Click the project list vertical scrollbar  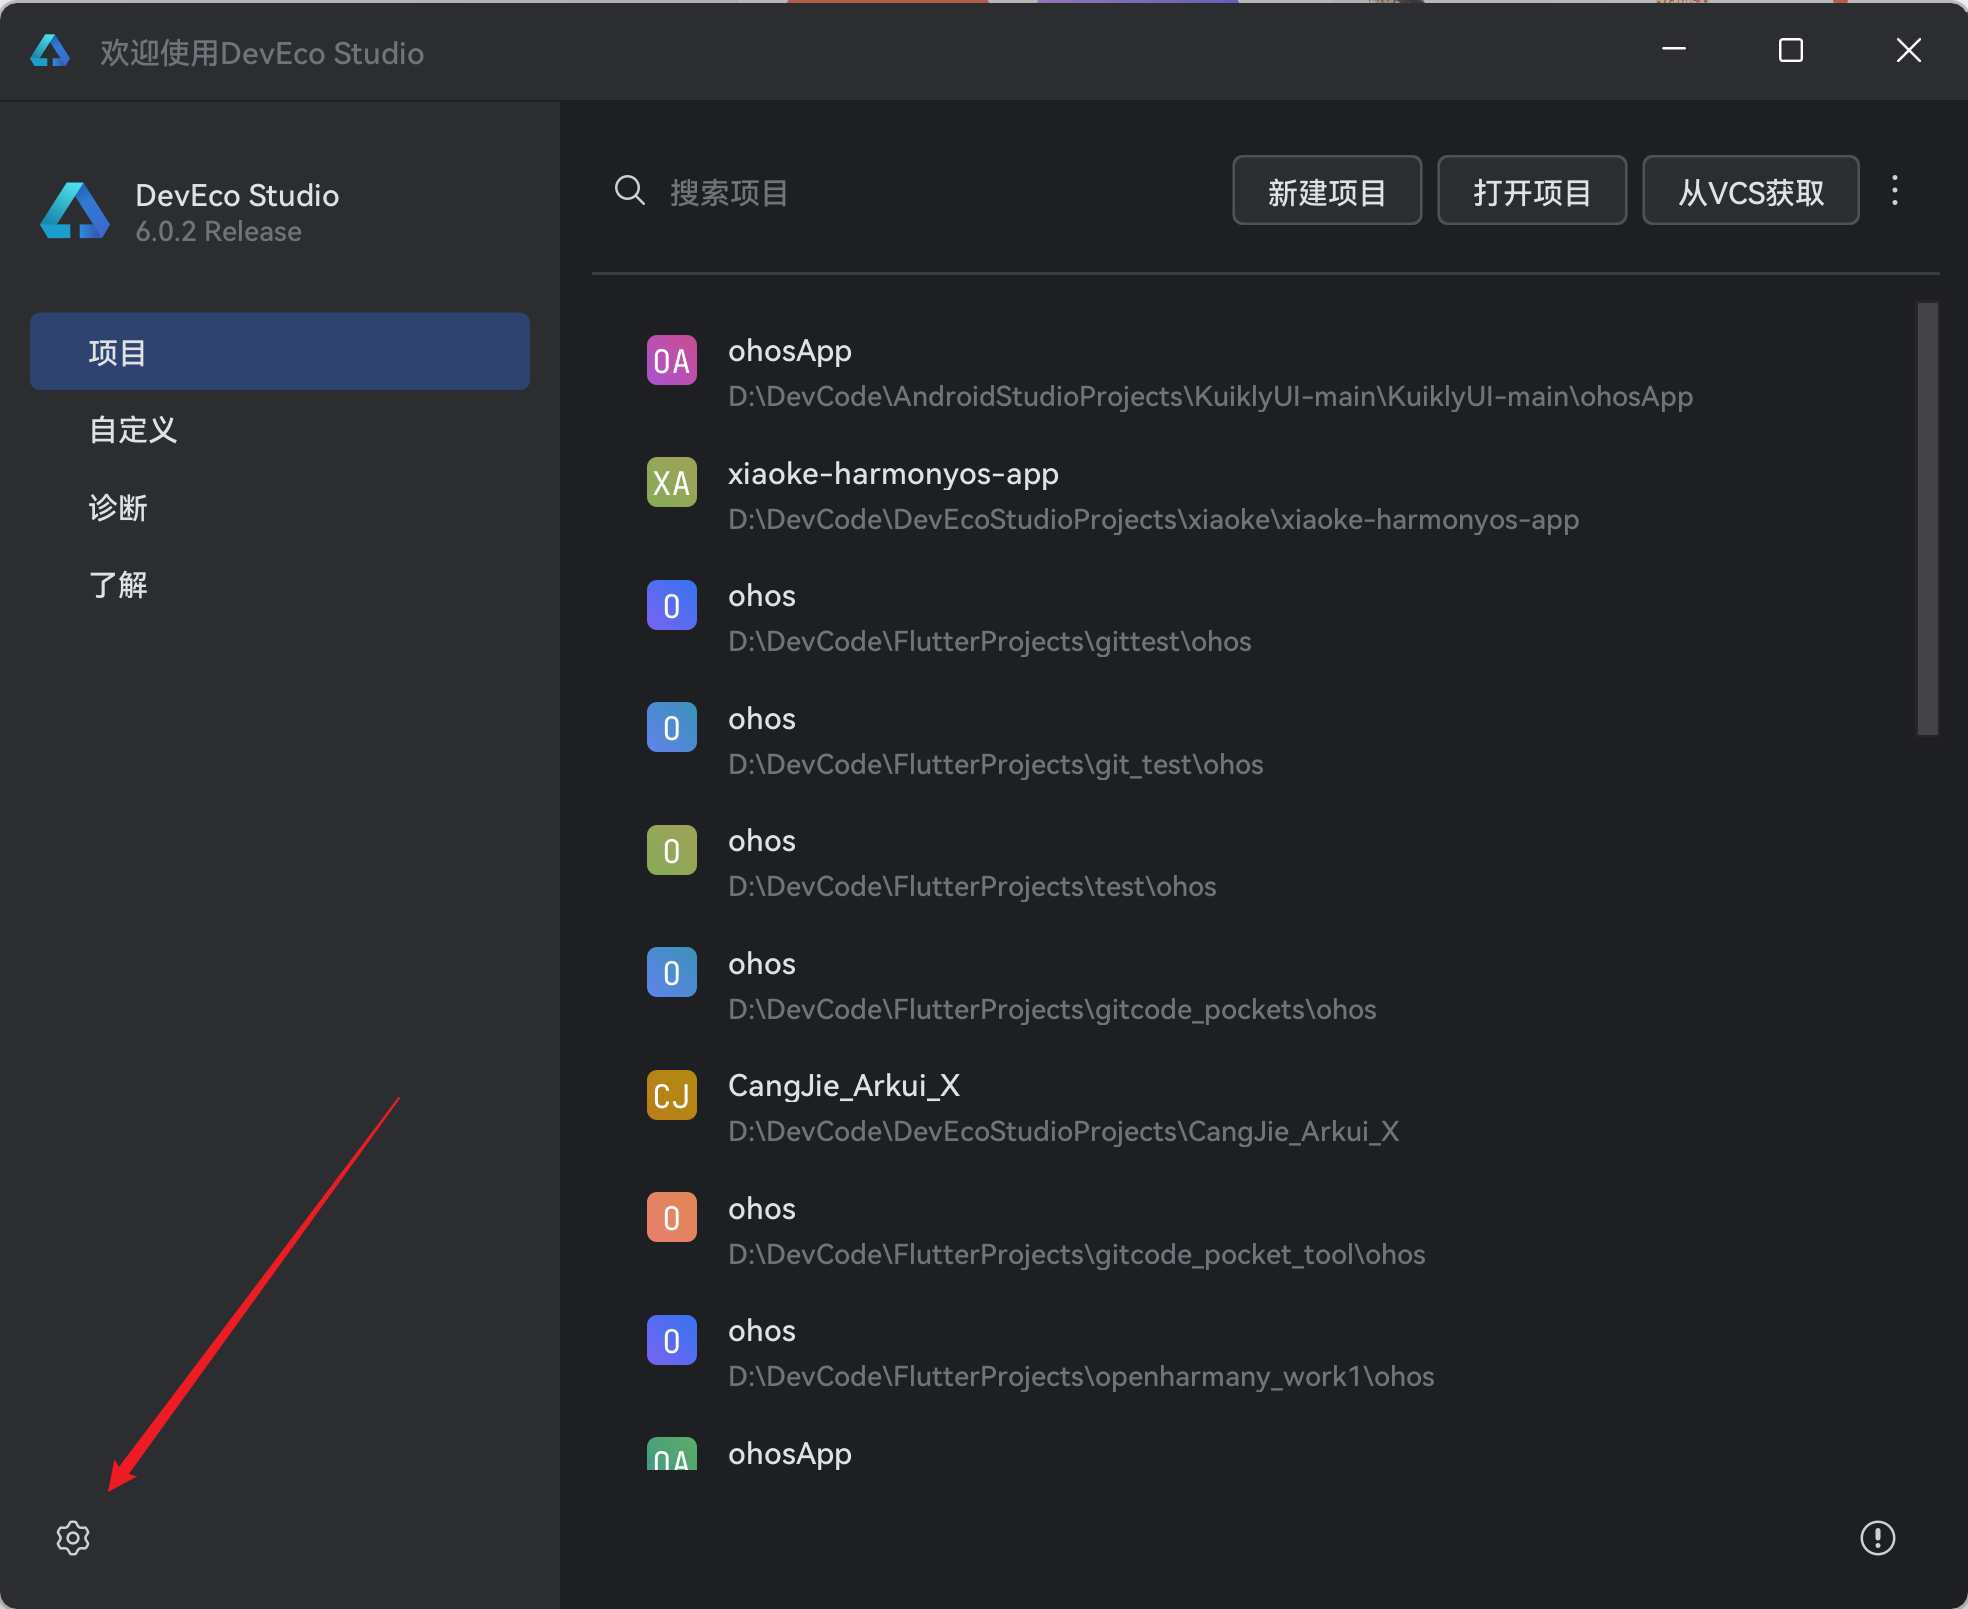click(1928, 518)
